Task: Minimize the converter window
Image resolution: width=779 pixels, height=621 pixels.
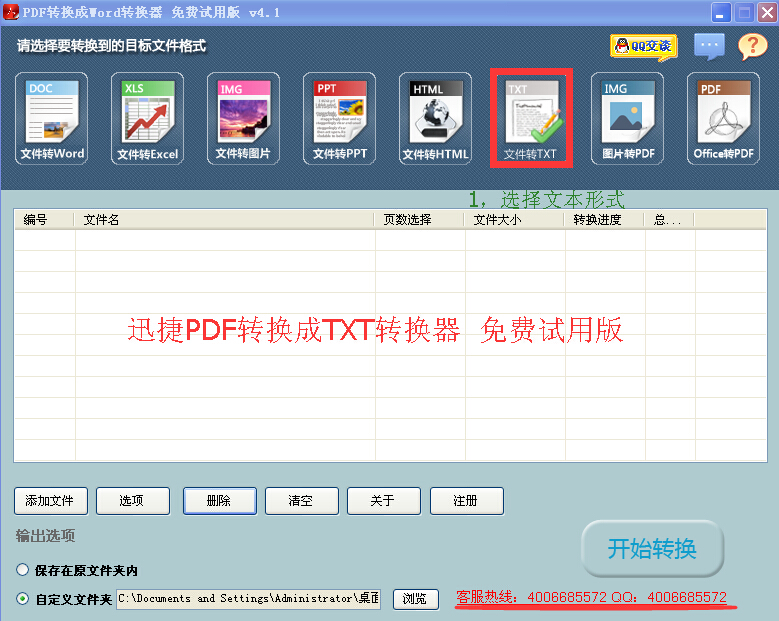Action: [x=720, y=12]
